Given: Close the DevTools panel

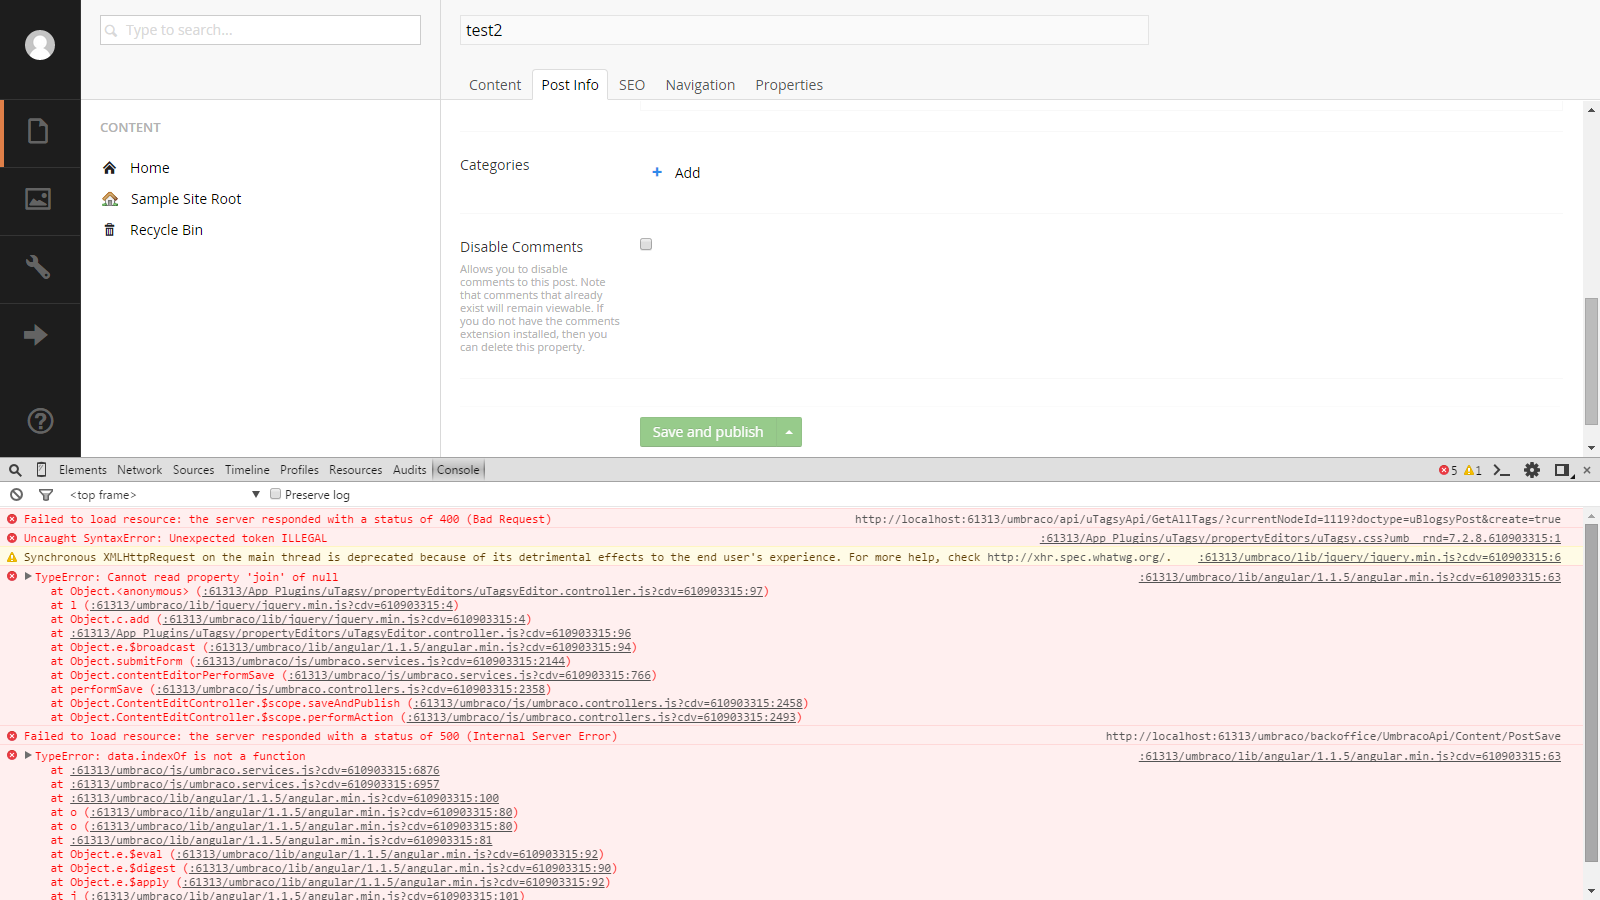Looking at the screenshot, I should (1587, 470).
